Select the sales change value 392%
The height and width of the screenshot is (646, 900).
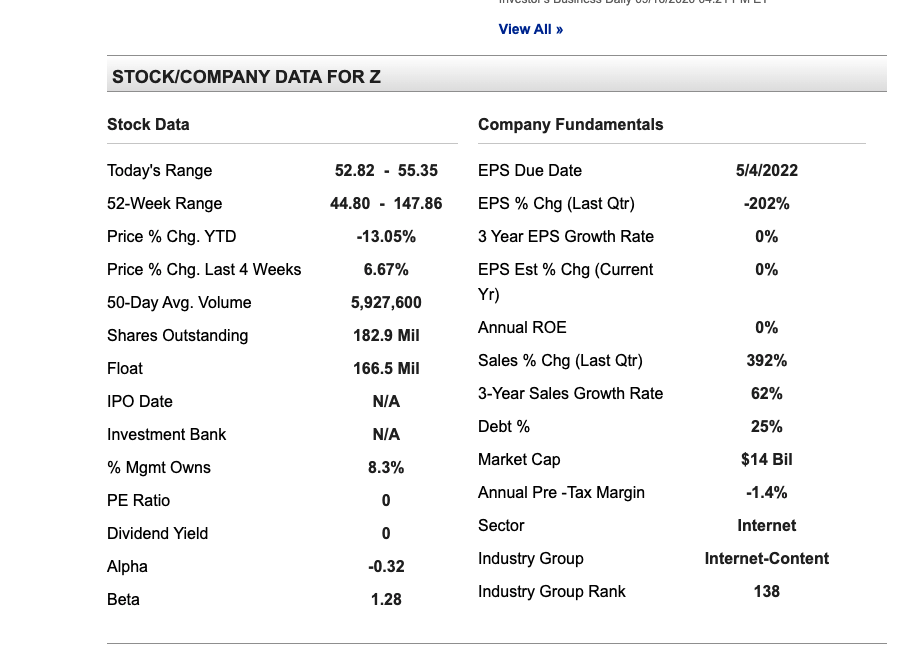click(767, 361)
